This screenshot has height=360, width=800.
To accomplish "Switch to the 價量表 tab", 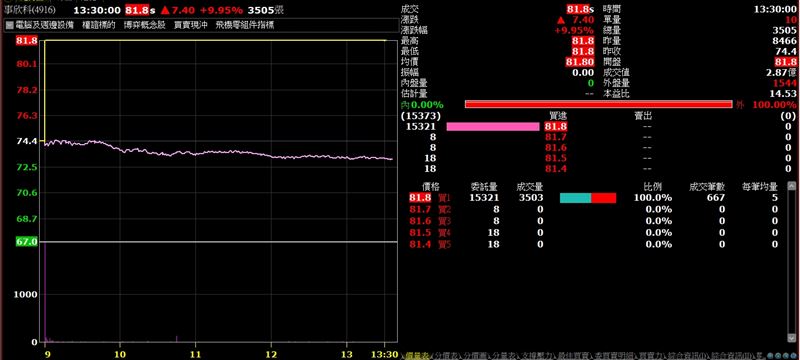I will click(x=417, y=355).
